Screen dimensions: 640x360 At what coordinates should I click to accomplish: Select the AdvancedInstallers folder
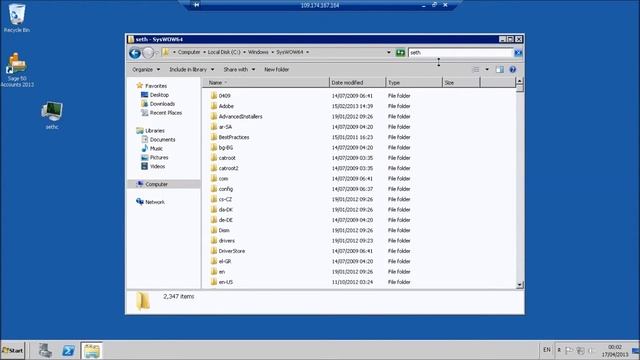tap(240, 116)
